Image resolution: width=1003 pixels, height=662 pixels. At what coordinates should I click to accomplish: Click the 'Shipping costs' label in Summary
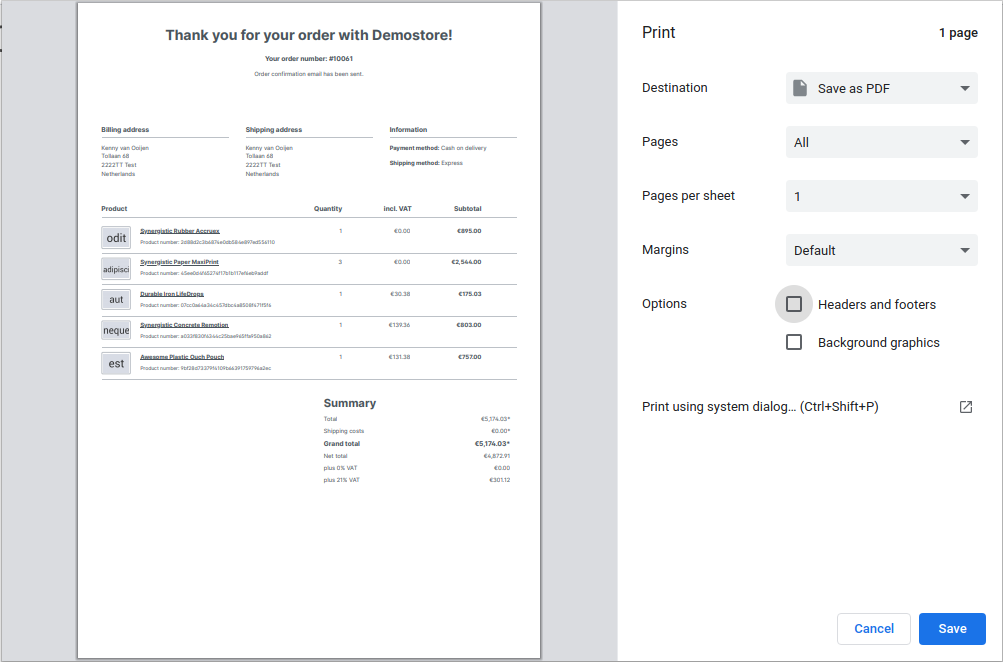[344, 431]
